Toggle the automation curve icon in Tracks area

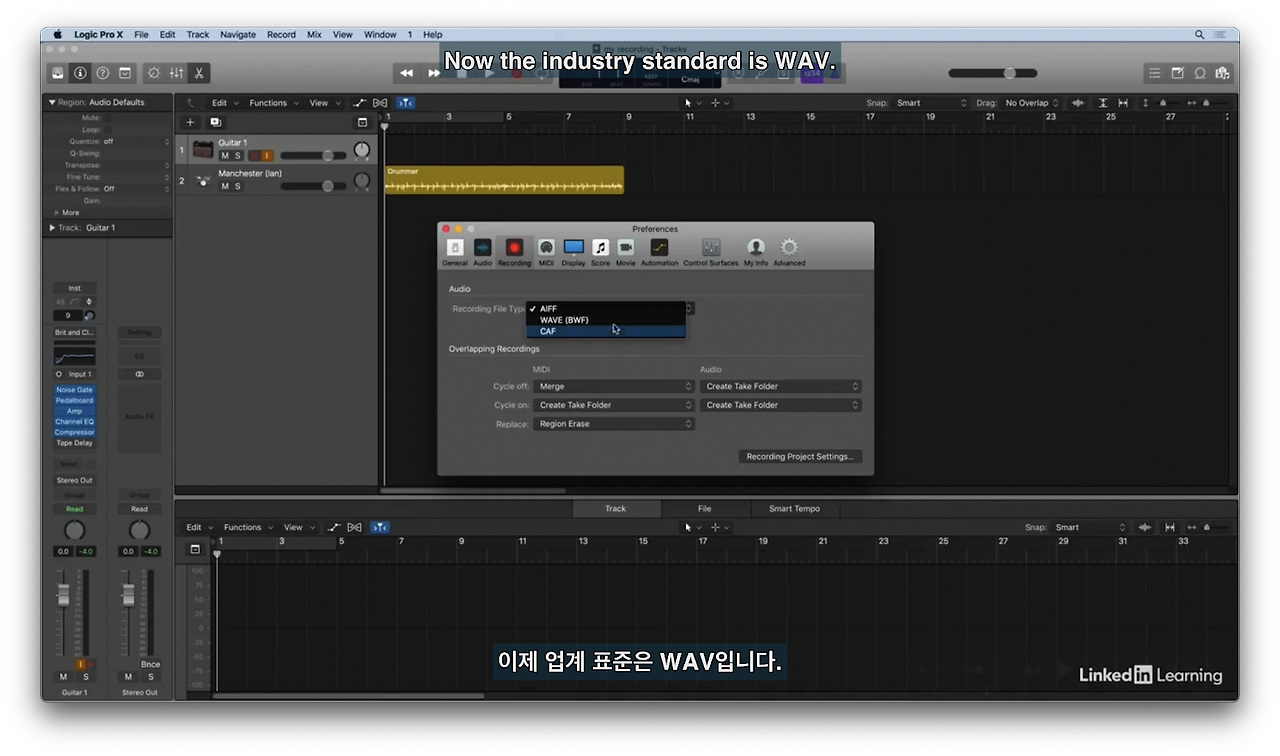(360, 103)
